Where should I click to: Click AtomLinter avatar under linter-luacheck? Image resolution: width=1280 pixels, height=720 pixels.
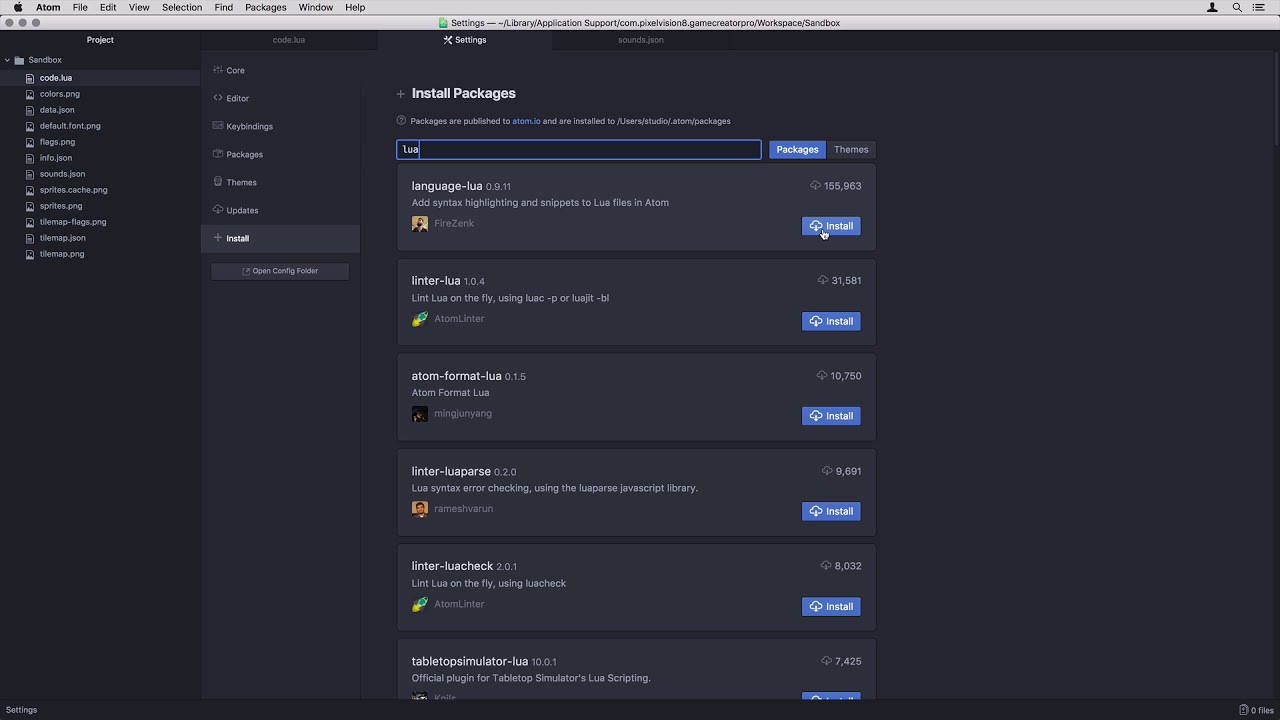coord(420,604)
